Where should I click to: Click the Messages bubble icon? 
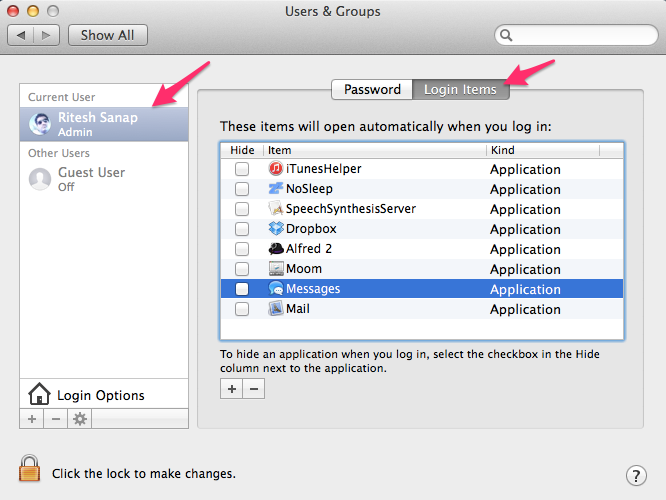click(276, 288)
